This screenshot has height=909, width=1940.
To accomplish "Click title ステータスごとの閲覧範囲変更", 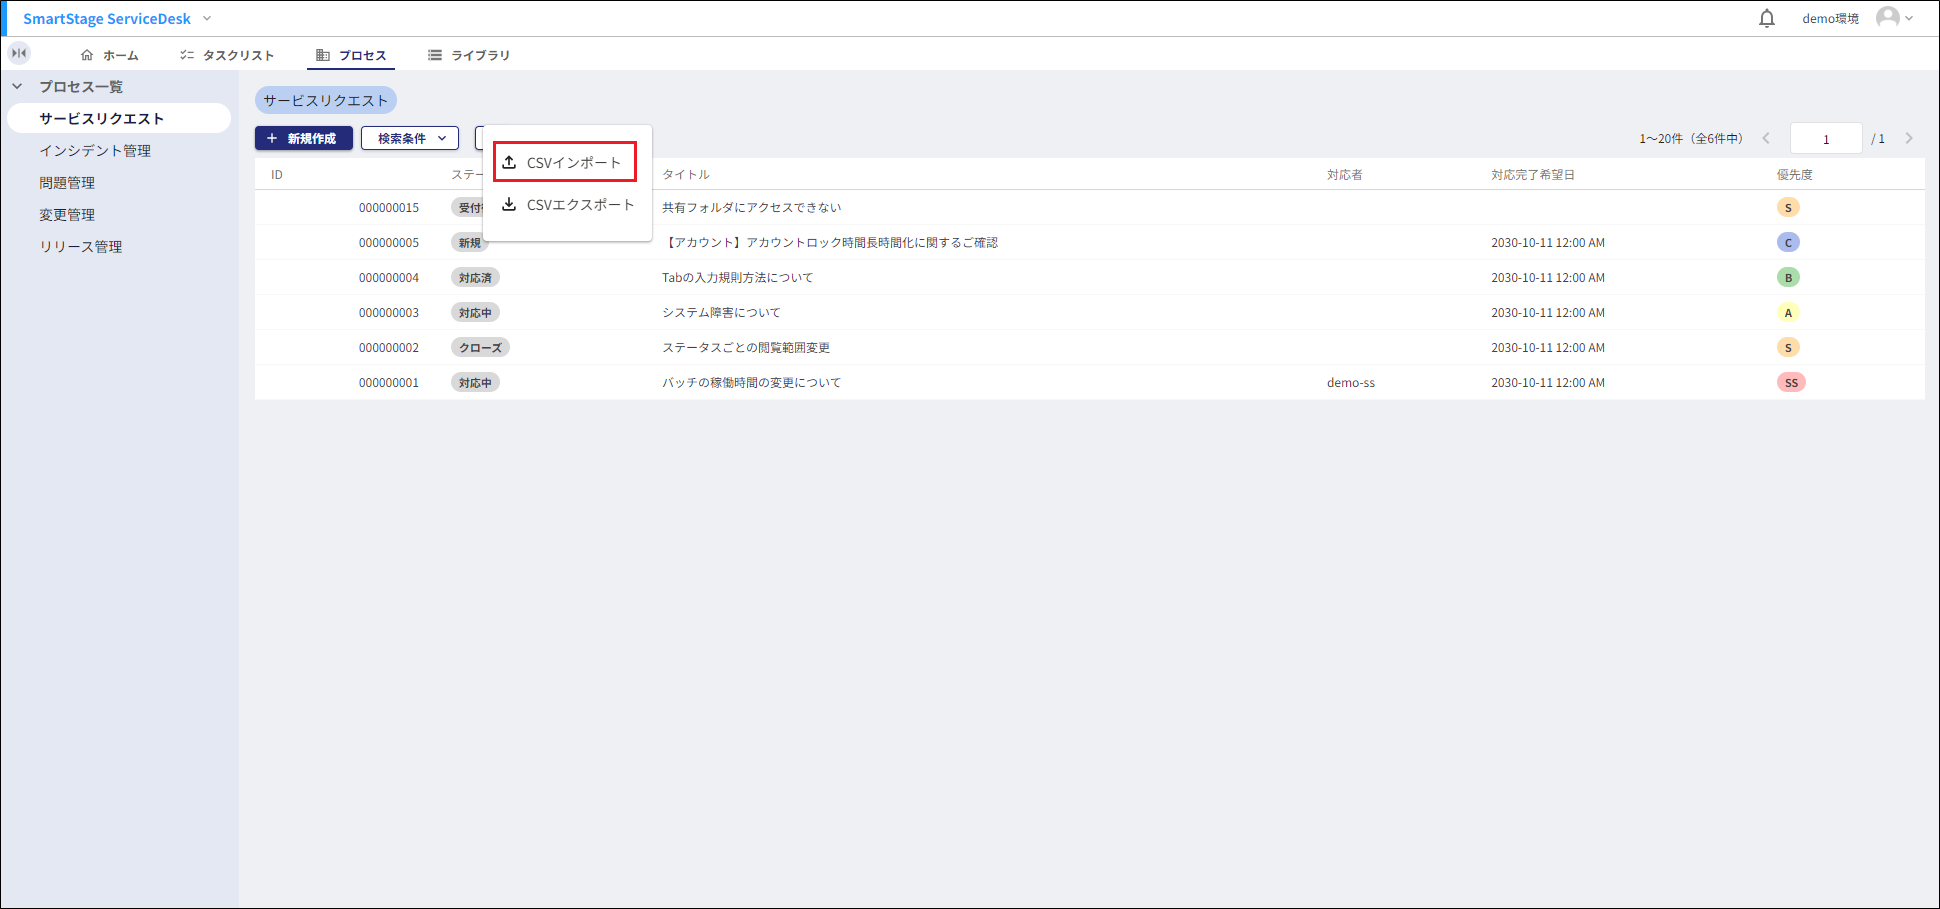I will 746,347.
